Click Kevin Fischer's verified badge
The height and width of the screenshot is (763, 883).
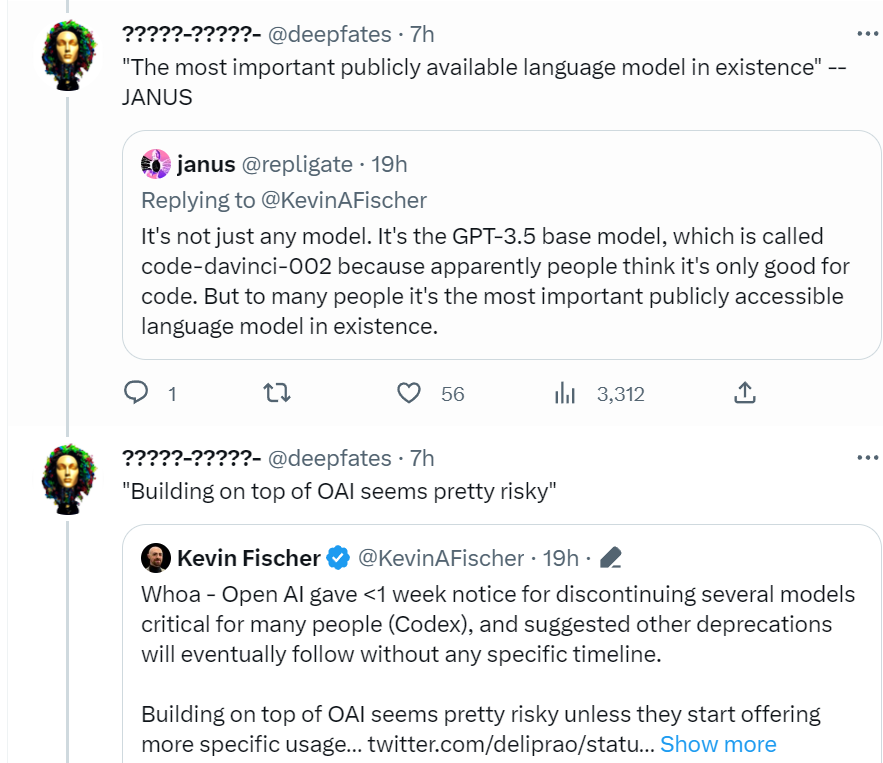coord(338,558)
